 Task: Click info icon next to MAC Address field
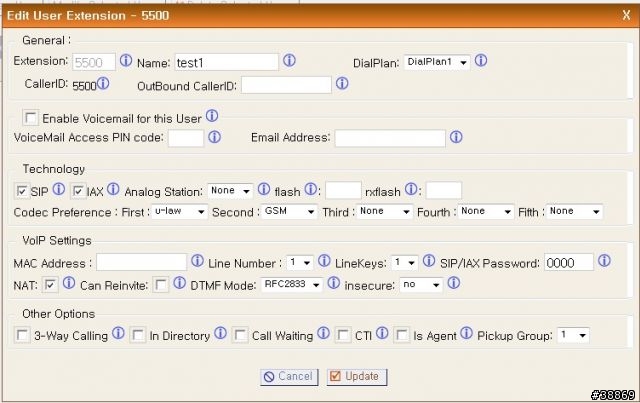tap(198, 261)
